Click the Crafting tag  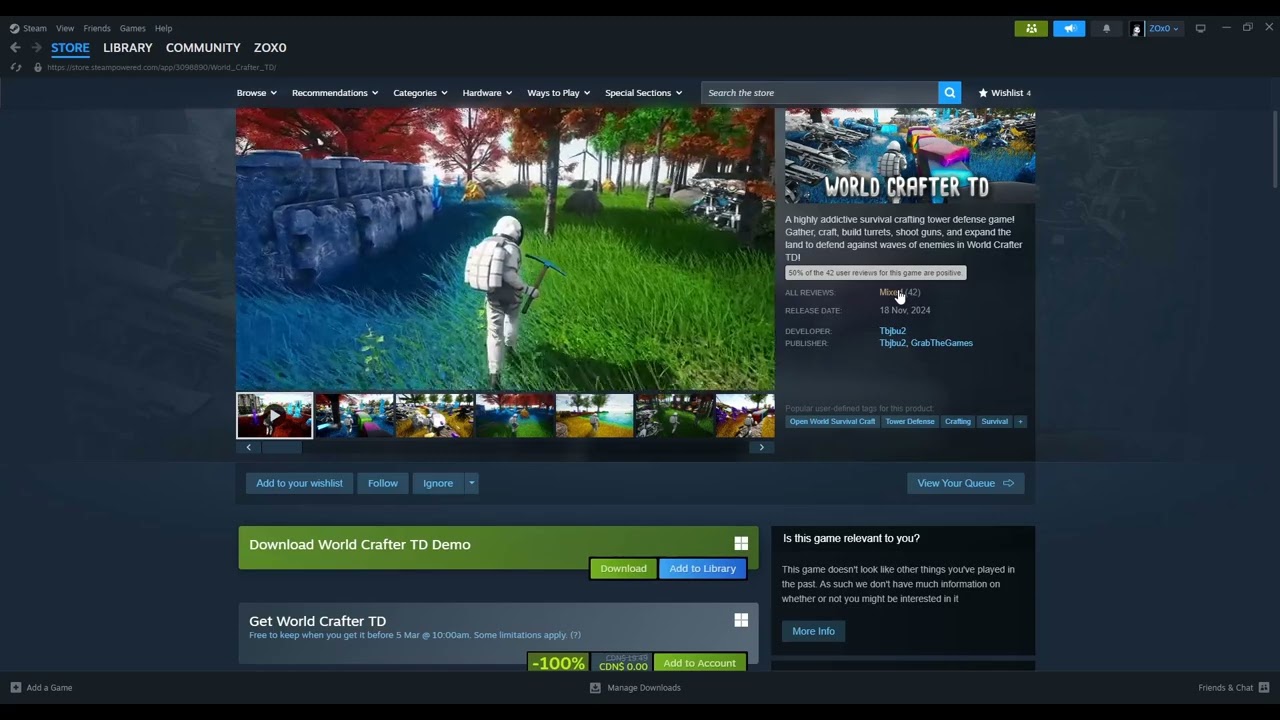[958, 421]
